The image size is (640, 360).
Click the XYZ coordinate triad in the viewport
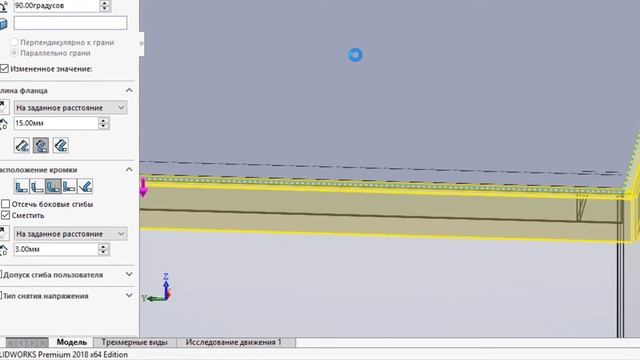click(x=158, y=289)
